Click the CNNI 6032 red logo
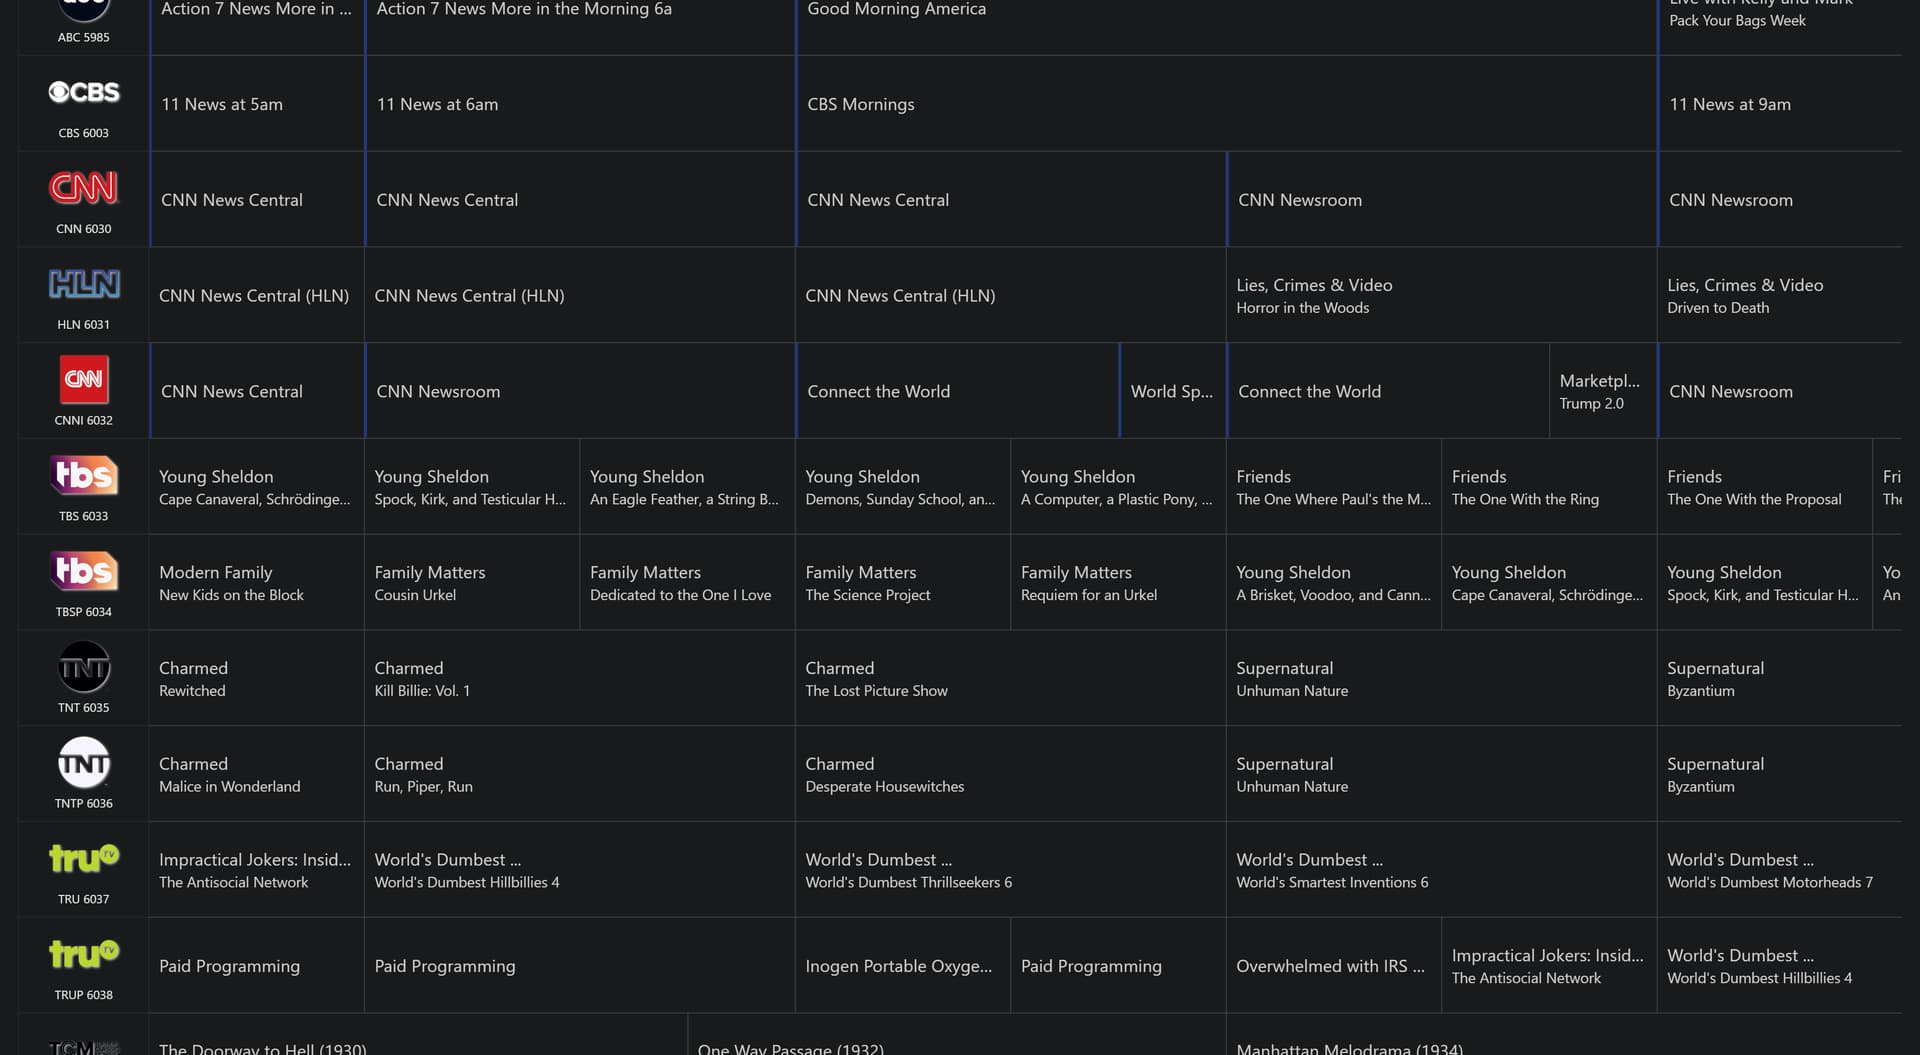The image size is (1920, 1055). 84,380
